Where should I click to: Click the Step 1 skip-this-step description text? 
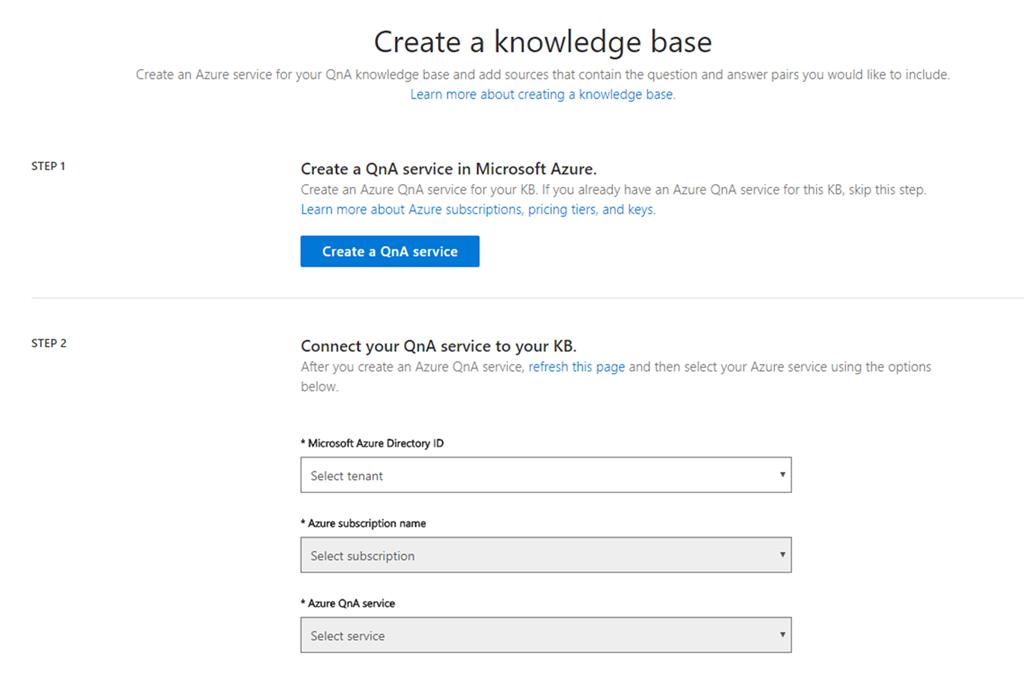613,190
